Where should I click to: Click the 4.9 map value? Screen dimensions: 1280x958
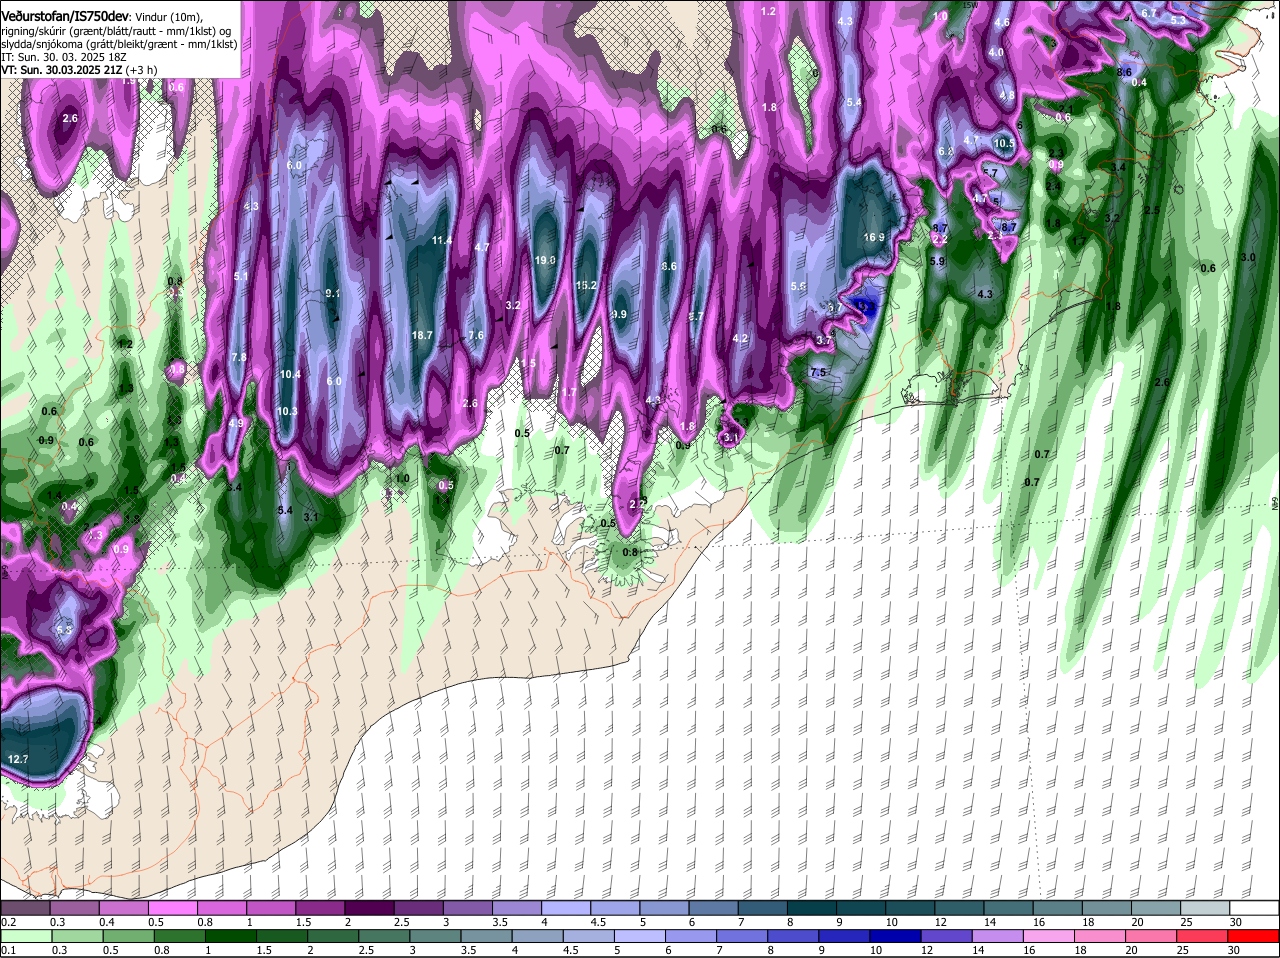(x=236, y=424)
